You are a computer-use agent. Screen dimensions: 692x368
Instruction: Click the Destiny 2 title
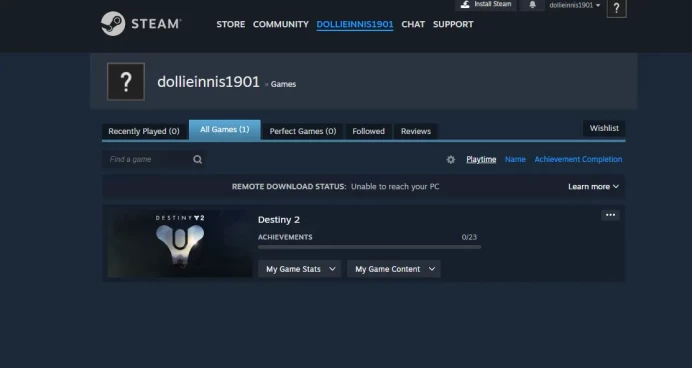tap(279, 220)
